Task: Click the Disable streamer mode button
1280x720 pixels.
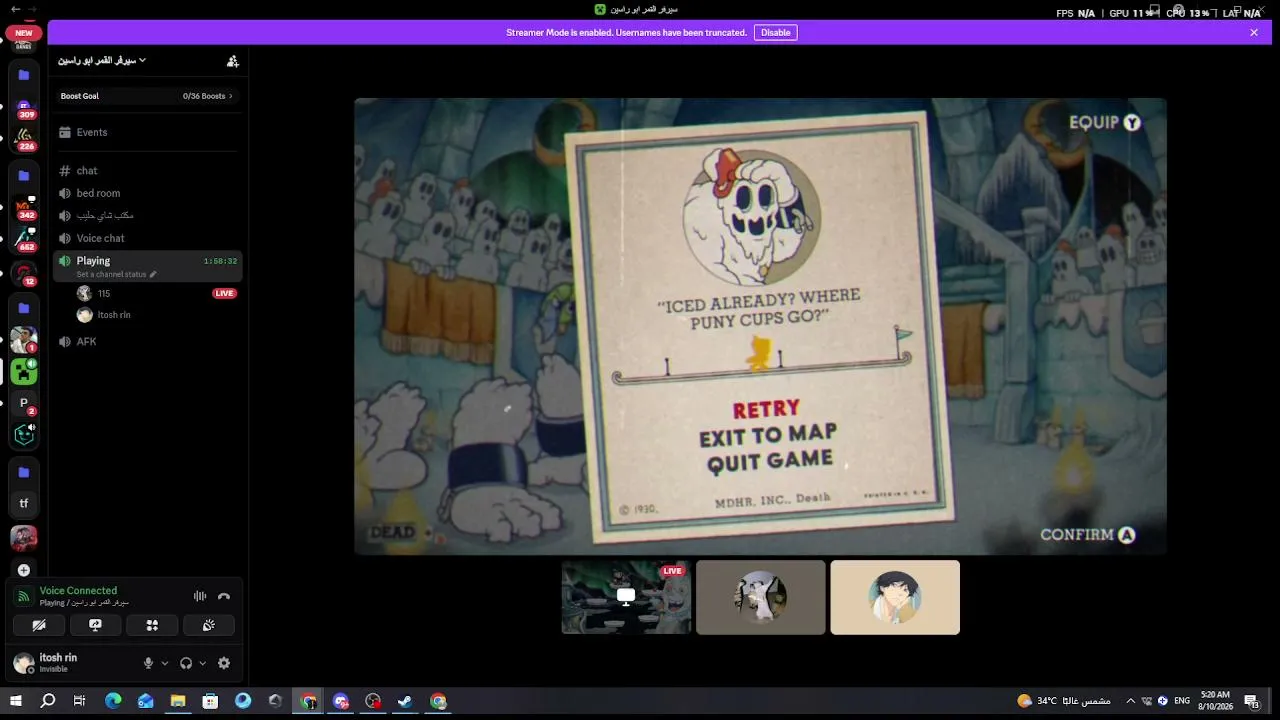Action: 775,32
